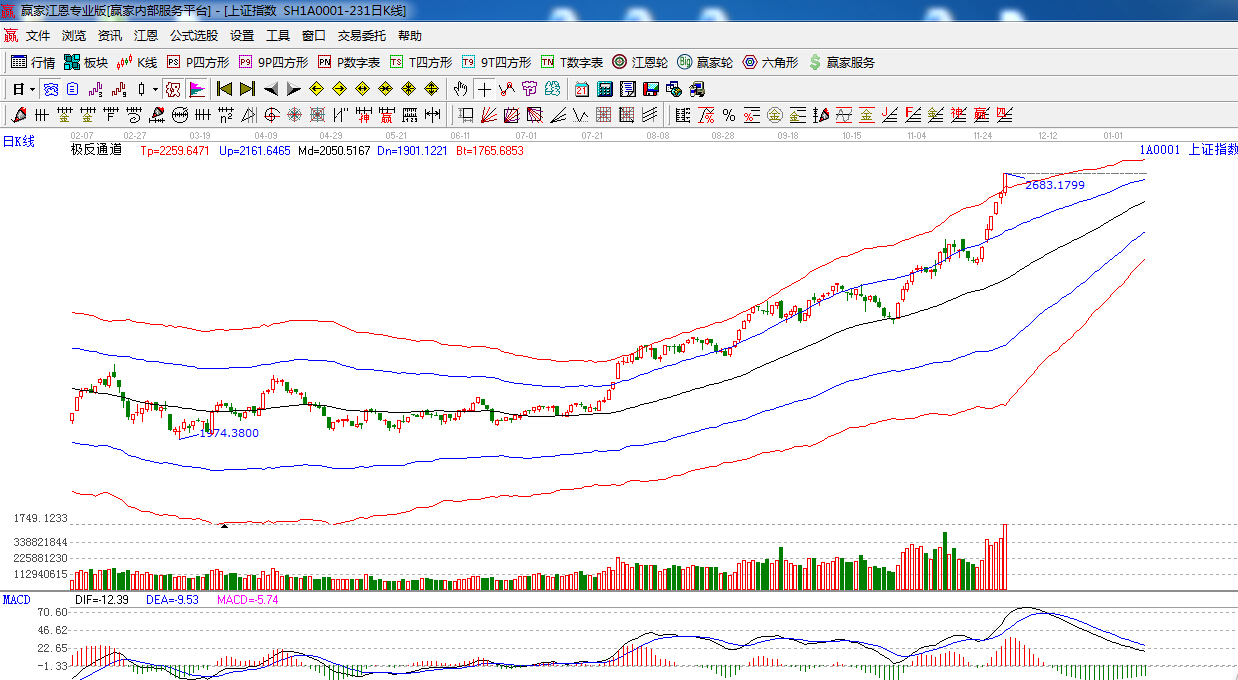Click the 日K线 period label on chart

pos(18,142)
